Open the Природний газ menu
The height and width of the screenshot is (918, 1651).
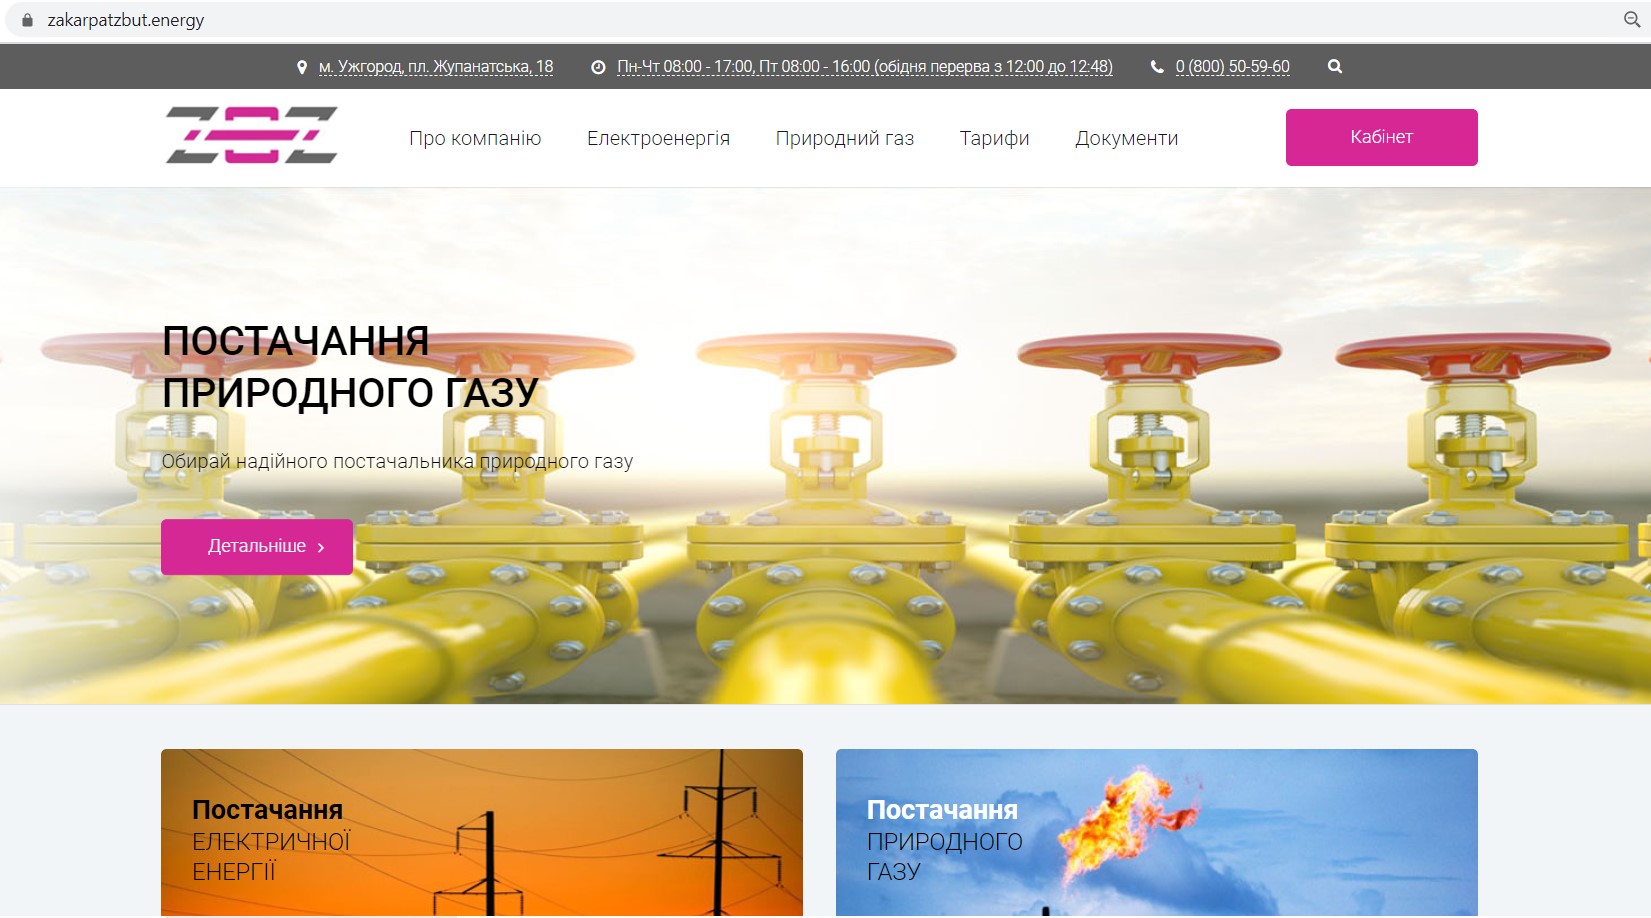click(844, 138)
